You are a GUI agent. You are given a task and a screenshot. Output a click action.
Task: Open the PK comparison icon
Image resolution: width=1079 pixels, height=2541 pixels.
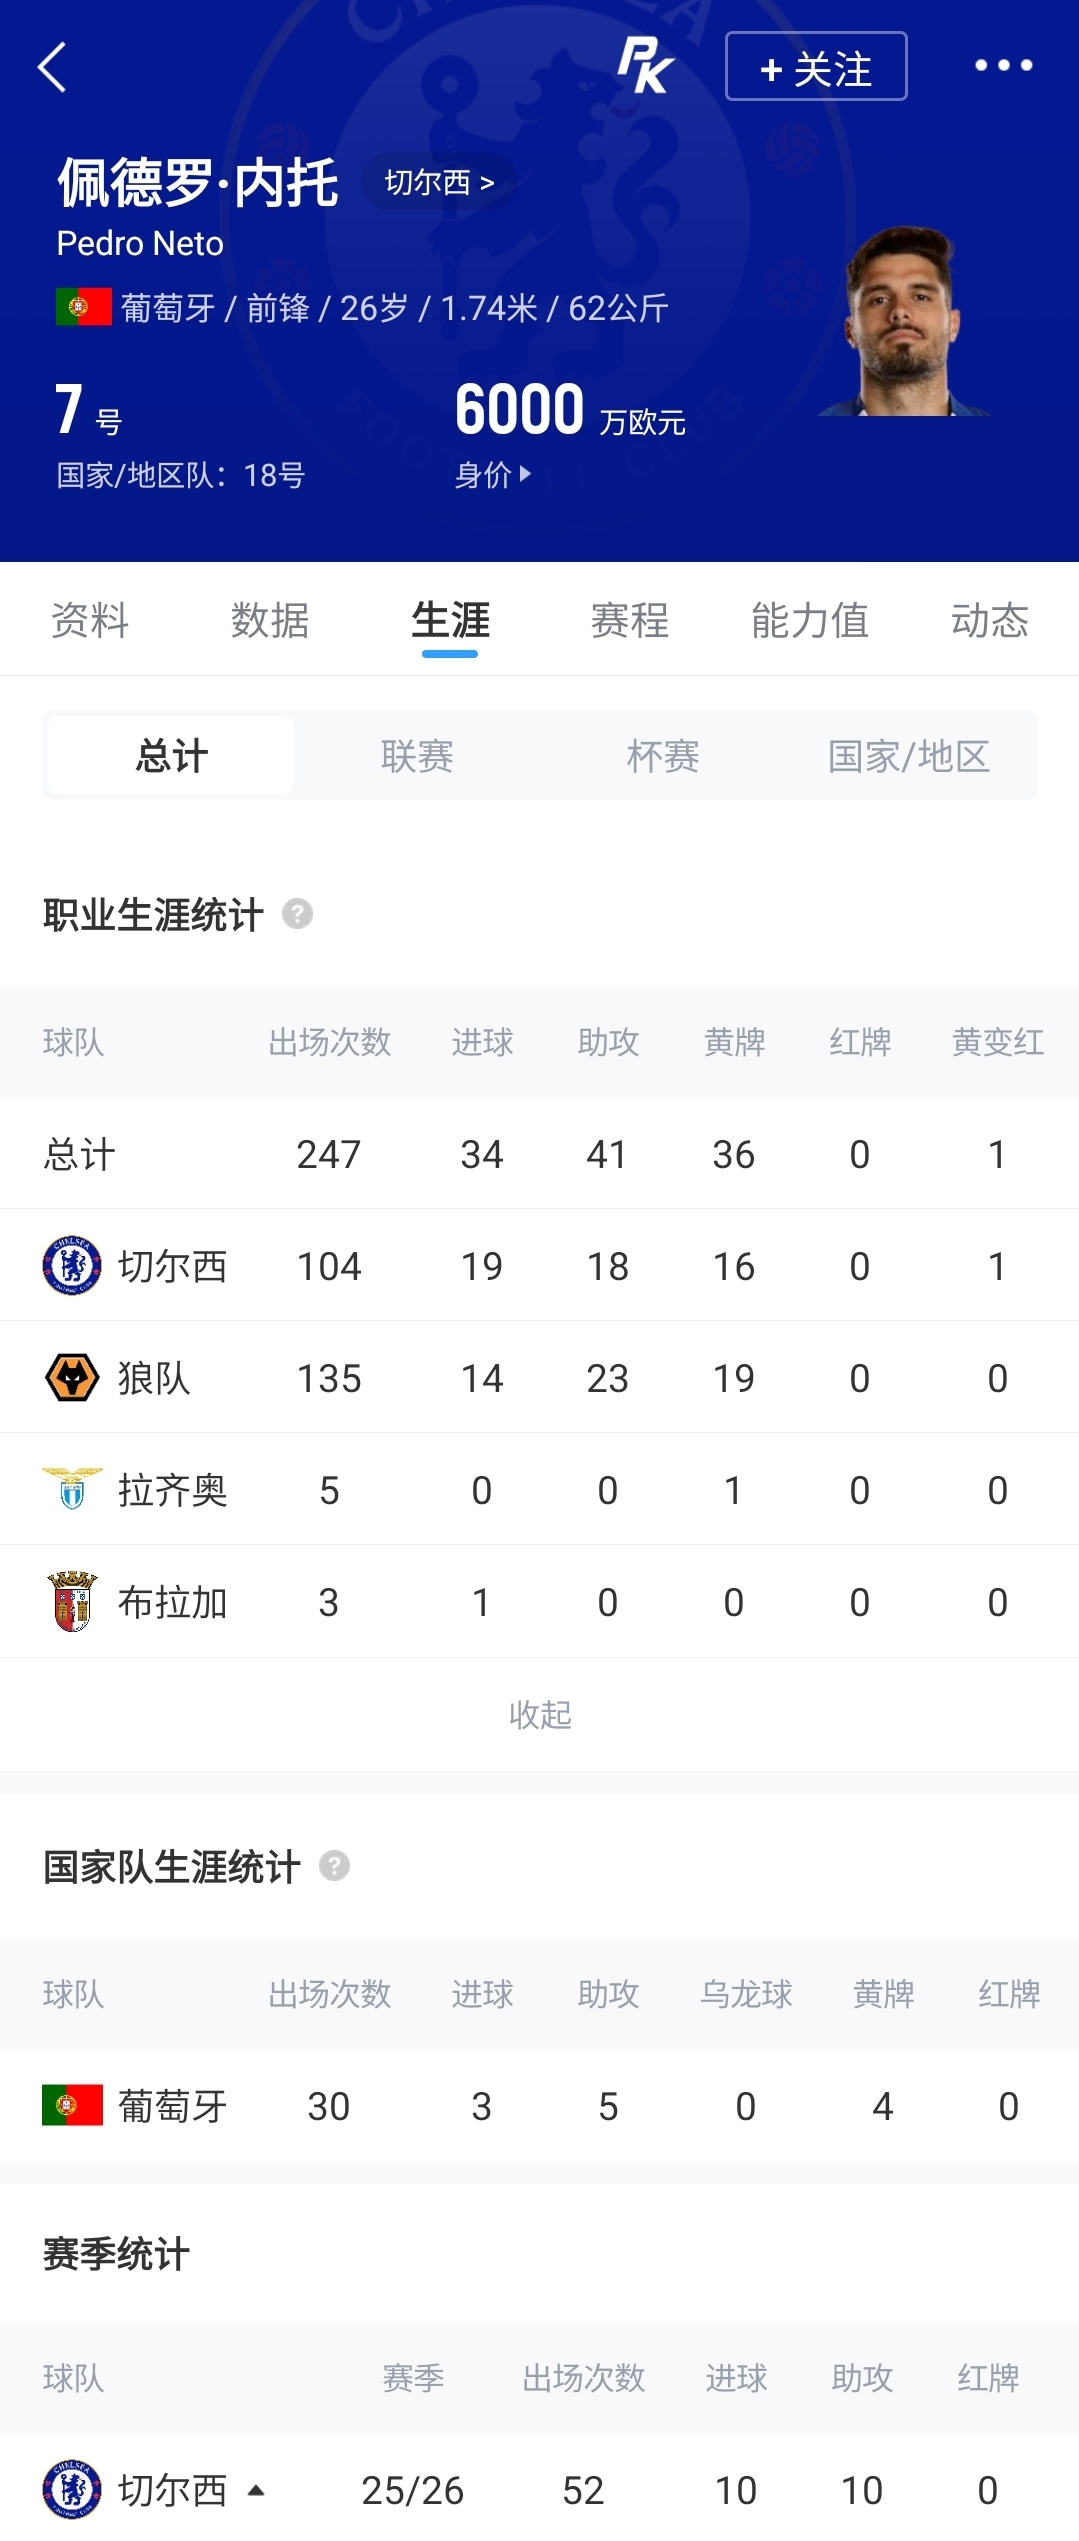point(645,66)
